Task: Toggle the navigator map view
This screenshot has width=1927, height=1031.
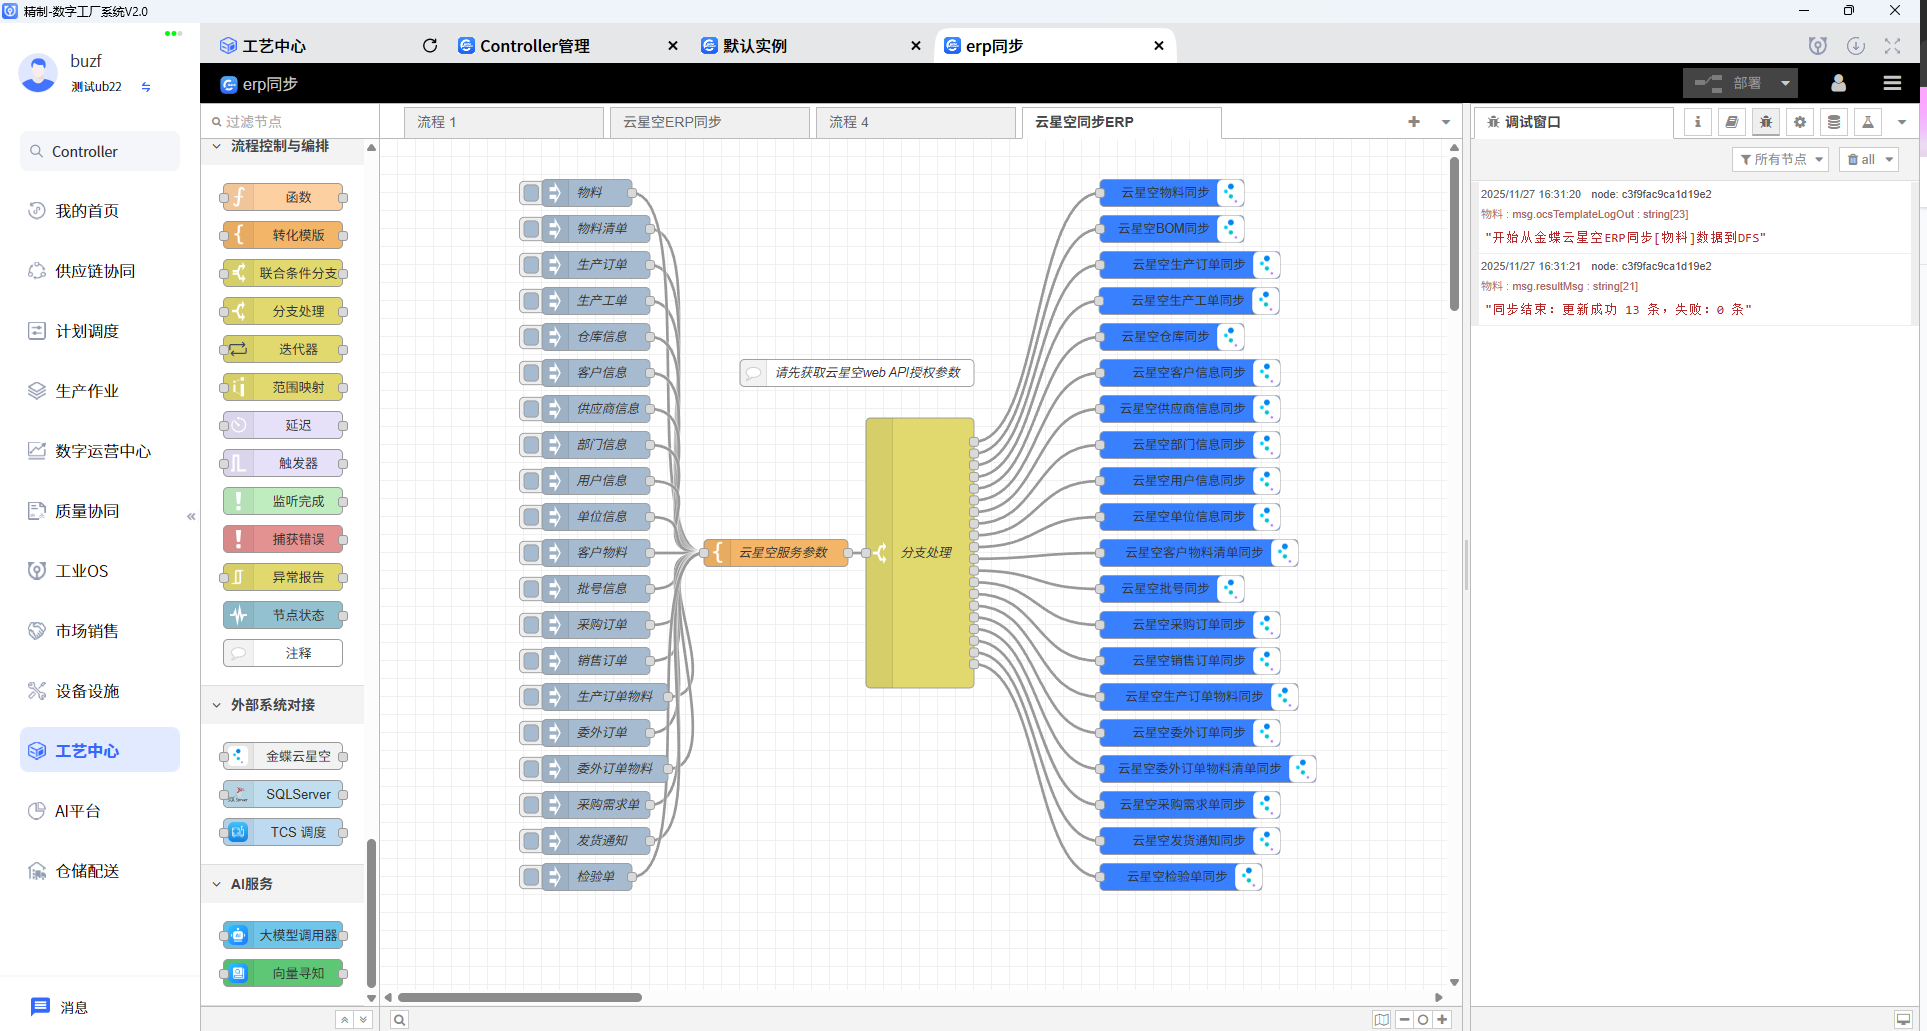Action: point(1382,1020)
